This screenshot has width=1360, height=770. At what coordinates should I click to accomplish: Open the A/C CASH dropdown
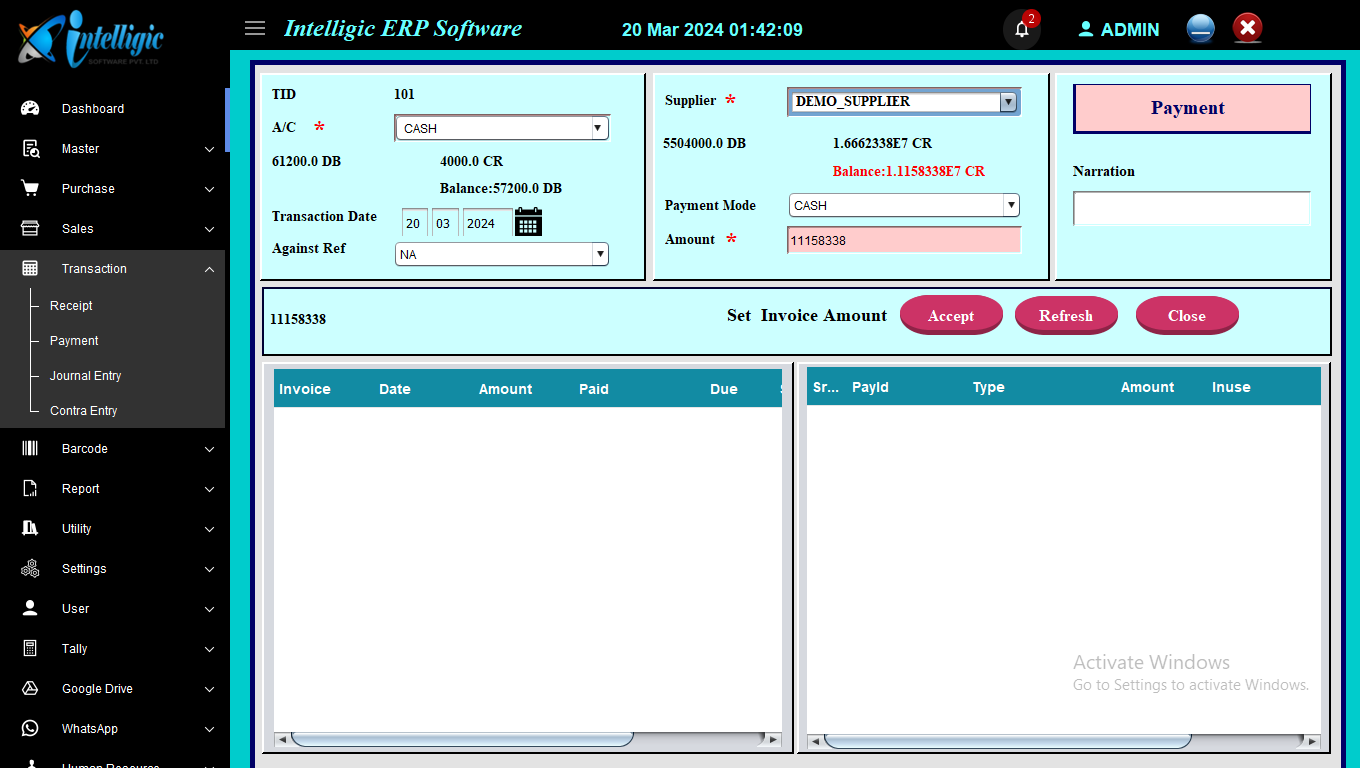(x=501, y=128)
